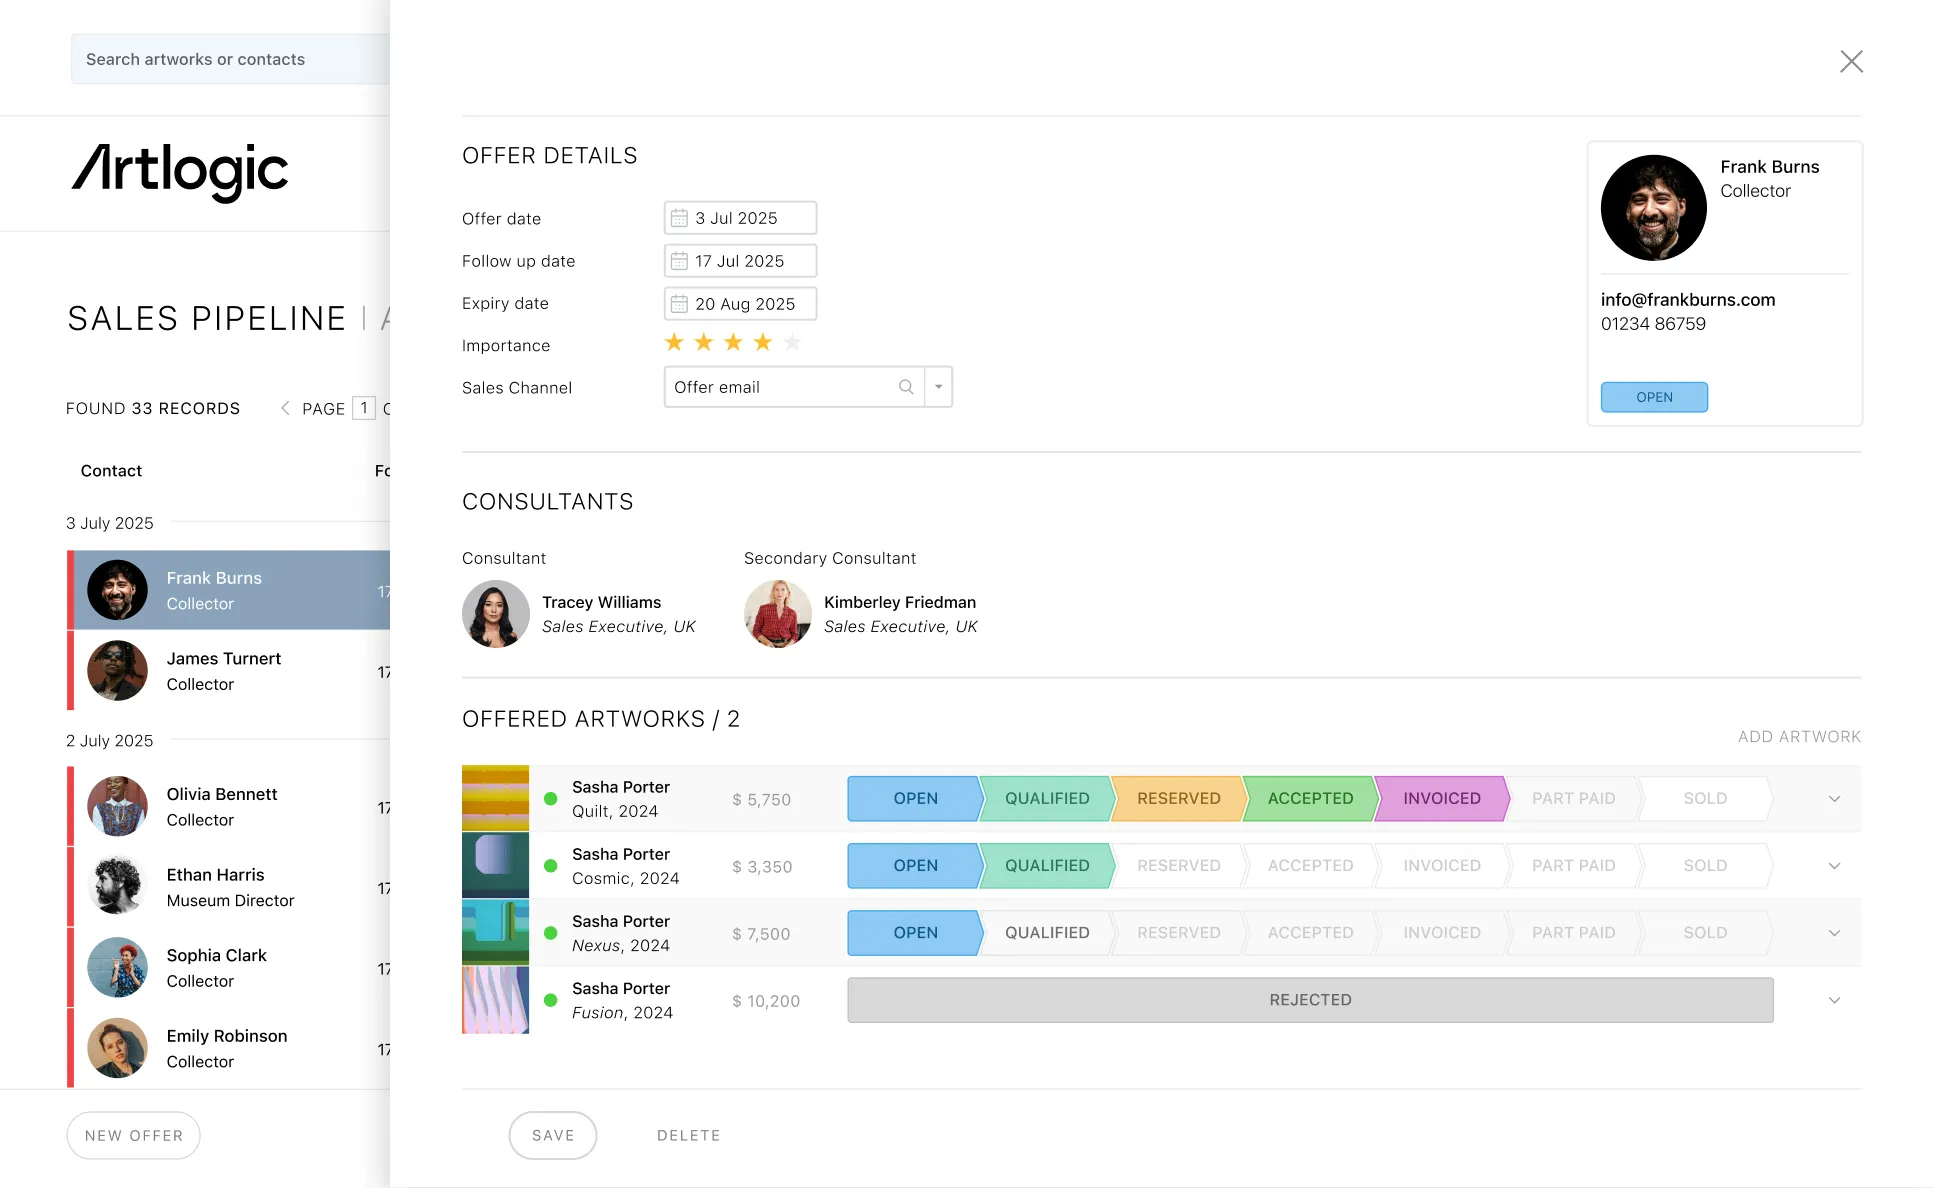This screenshot has width=1934, height=1188.
Task: Set importance to one star
Action: coord(674,343)
